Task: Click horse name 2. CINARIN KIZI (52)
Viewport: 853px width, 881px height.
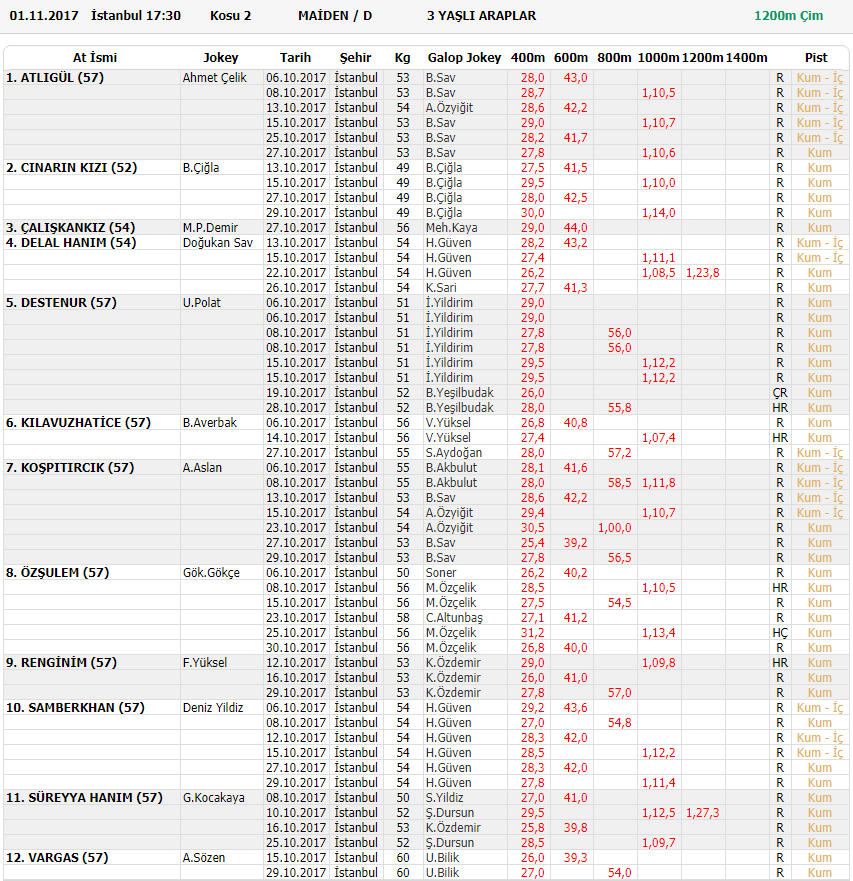Action: pos(71,167)
